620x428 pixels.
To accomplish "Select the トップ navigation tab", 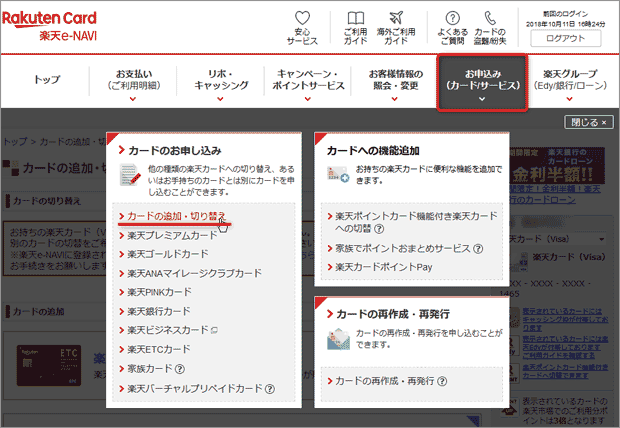I will [x=47, y=80].
